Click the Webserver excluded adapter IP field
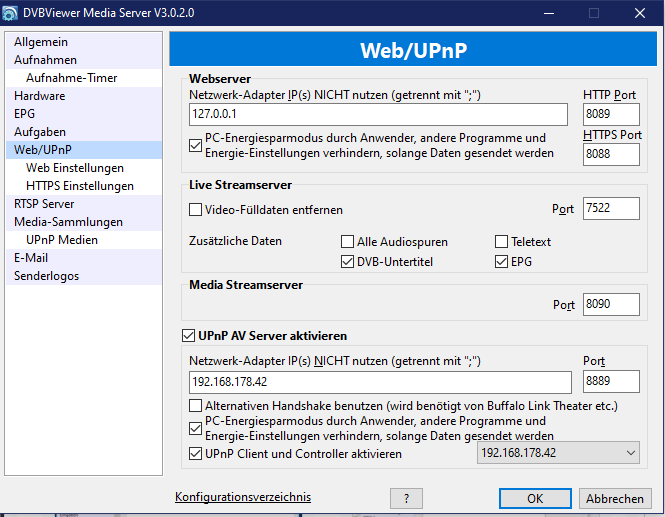This screenshot has width=665, height=517. pos(378,114)
